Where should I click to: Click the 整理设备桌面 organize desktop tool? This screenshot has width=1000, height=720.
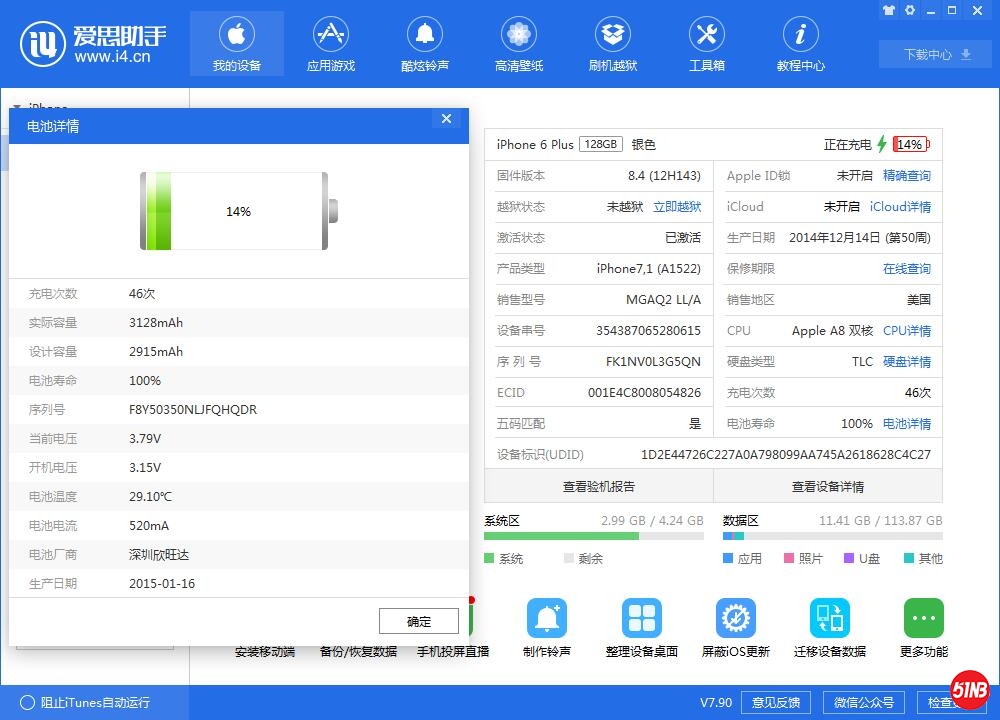(641, 627)
